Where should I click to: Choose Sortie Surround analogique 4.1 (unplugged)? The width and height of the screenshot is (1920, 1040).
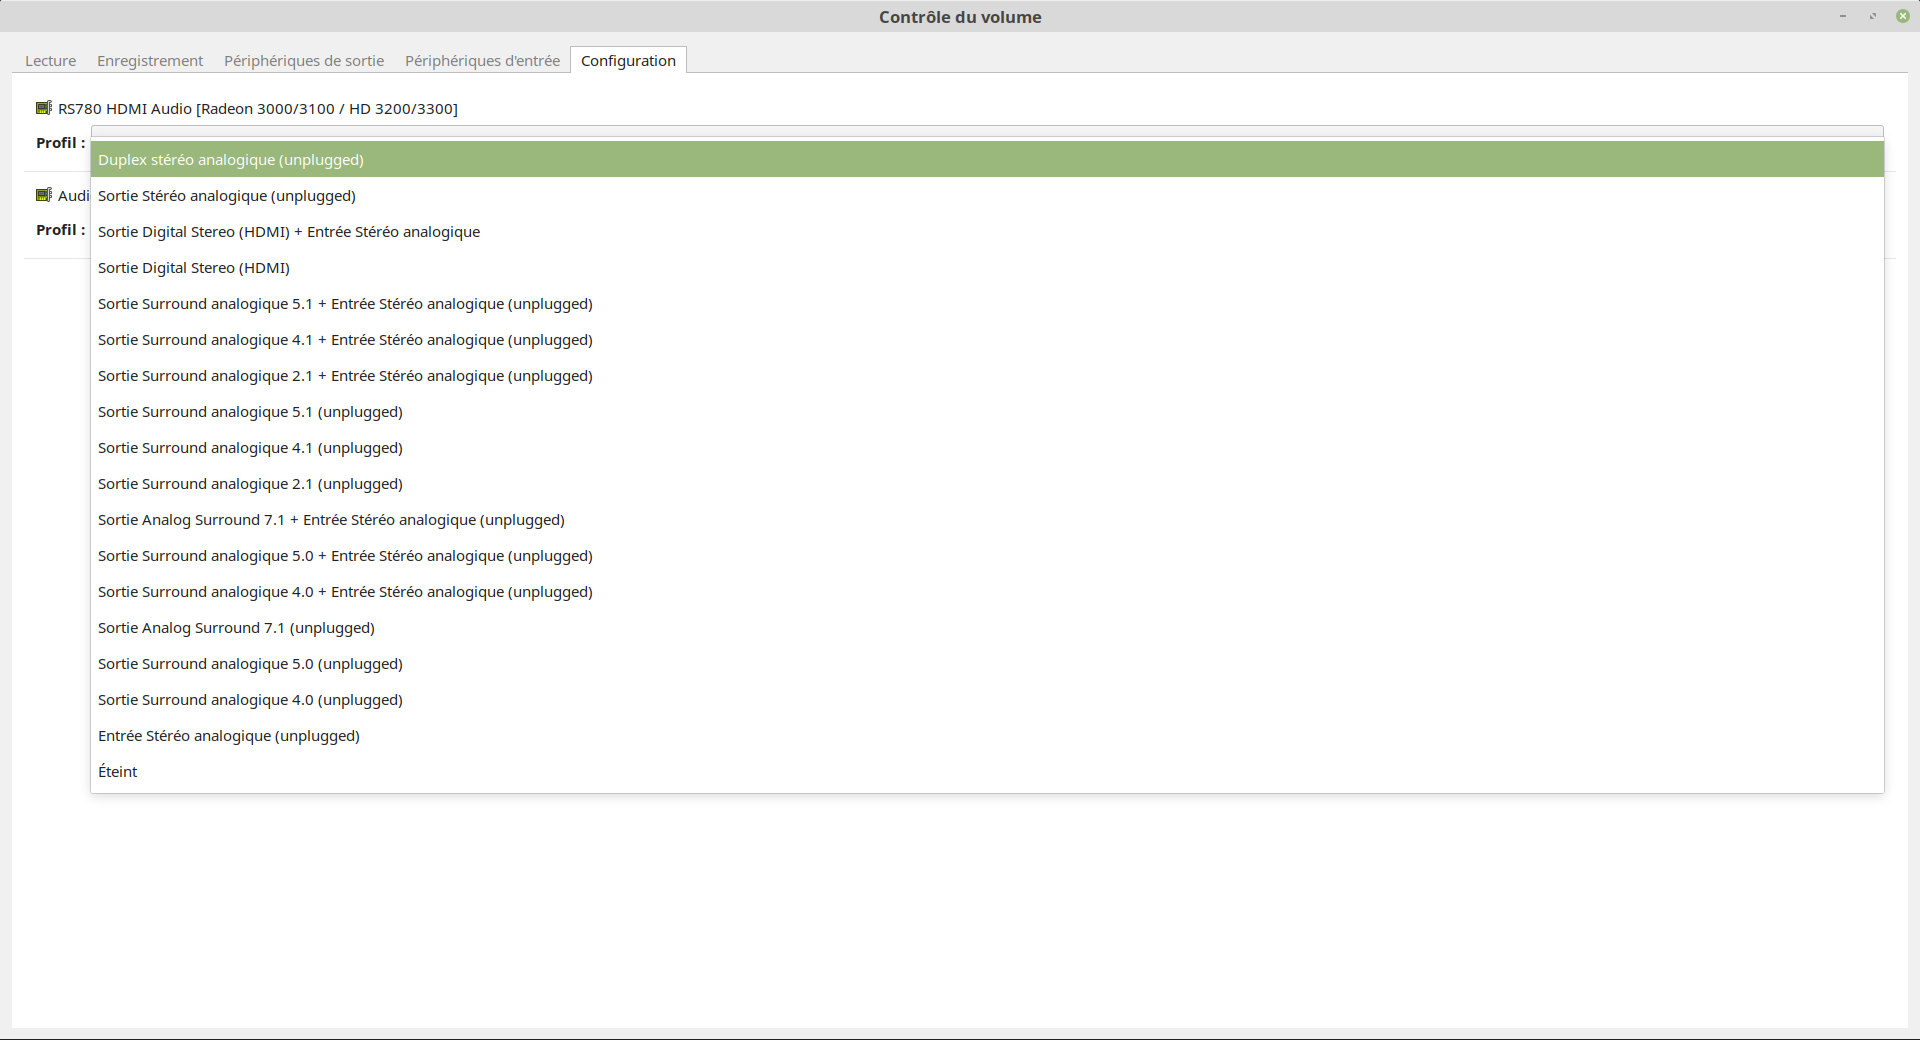tap(250, 448)
